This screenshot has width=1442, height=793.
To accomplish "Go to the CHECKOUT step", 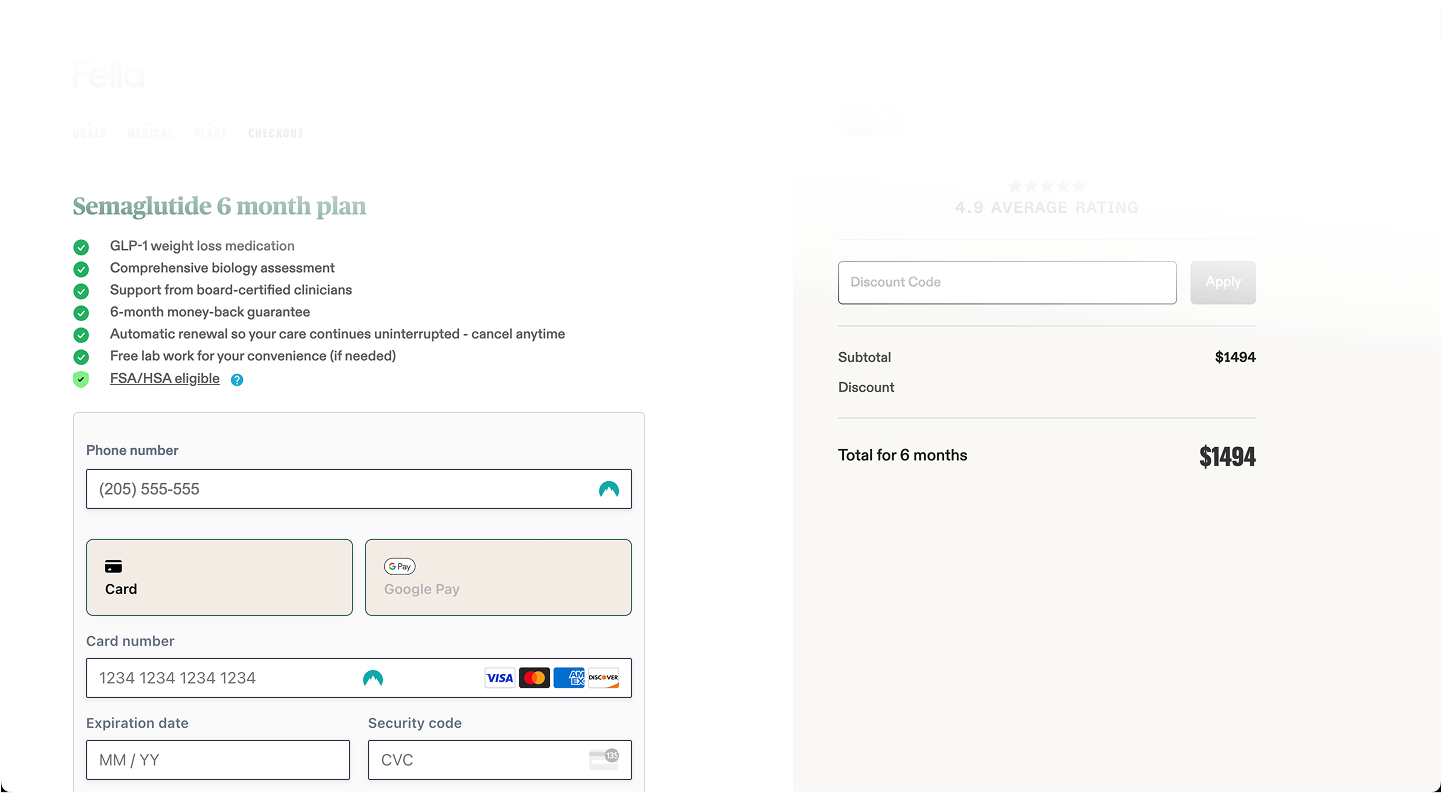I will click(x=276, y=132).
